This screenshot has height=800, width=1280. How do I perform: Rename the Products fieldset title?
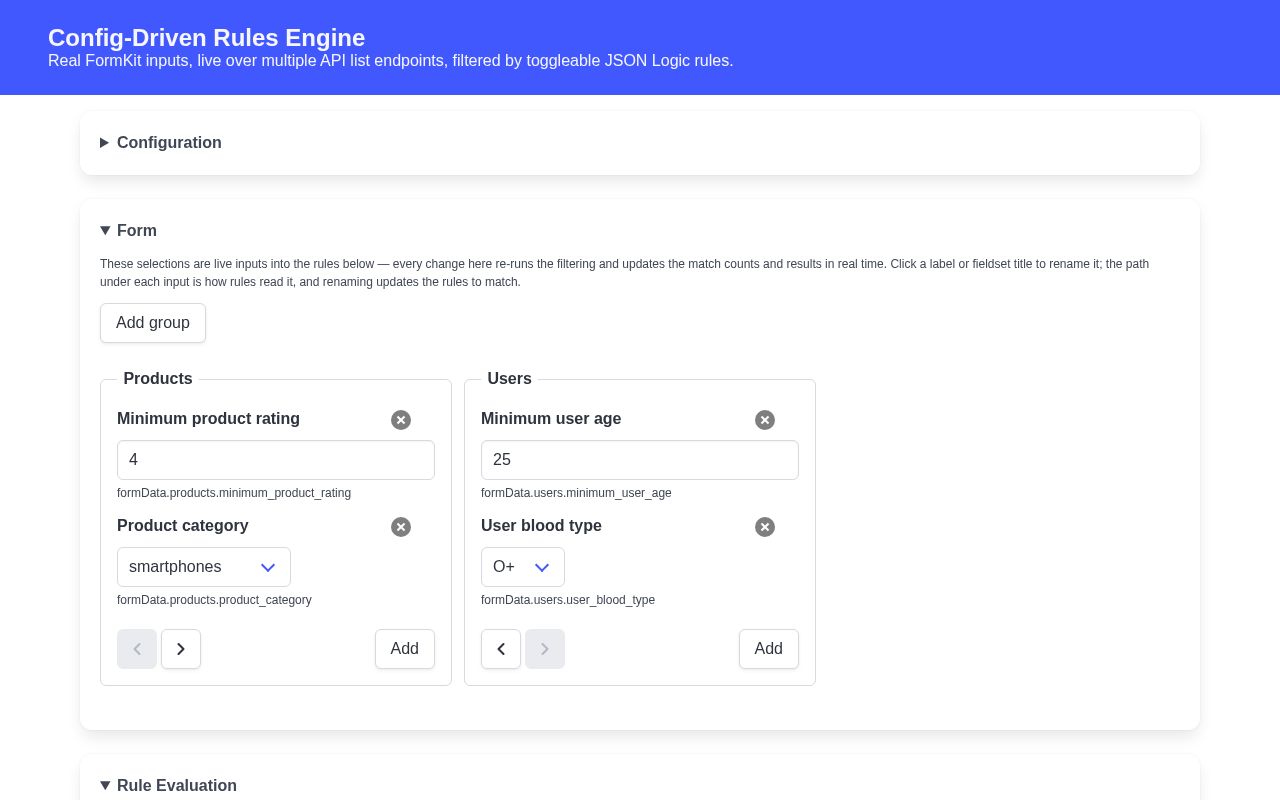click(x=158, y=379)
